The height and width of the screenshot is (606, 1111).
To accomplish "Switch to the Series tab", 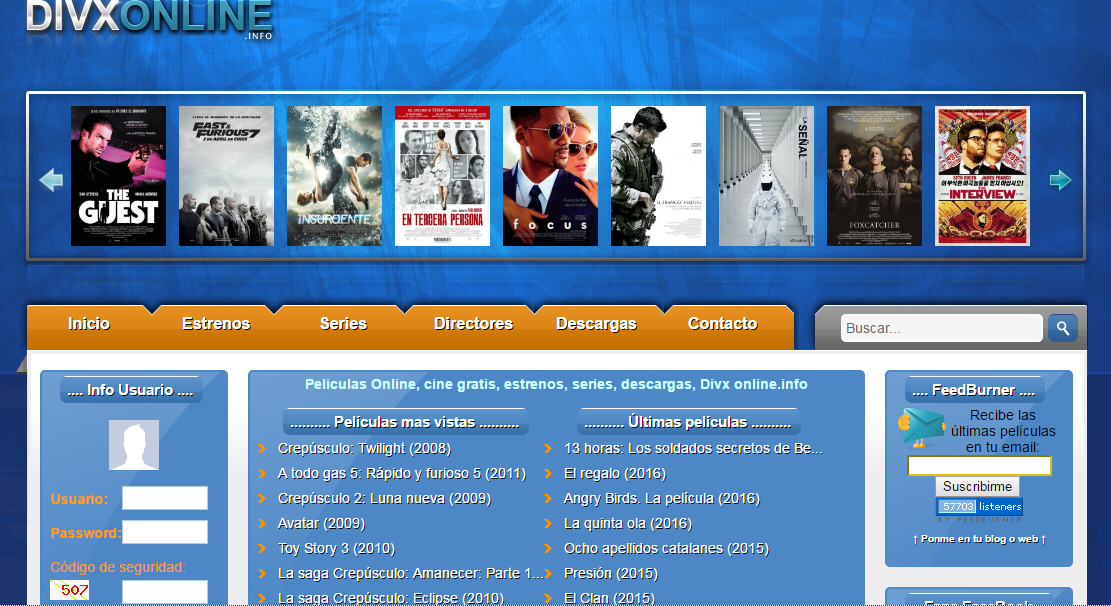I will [x=343, y=324].
